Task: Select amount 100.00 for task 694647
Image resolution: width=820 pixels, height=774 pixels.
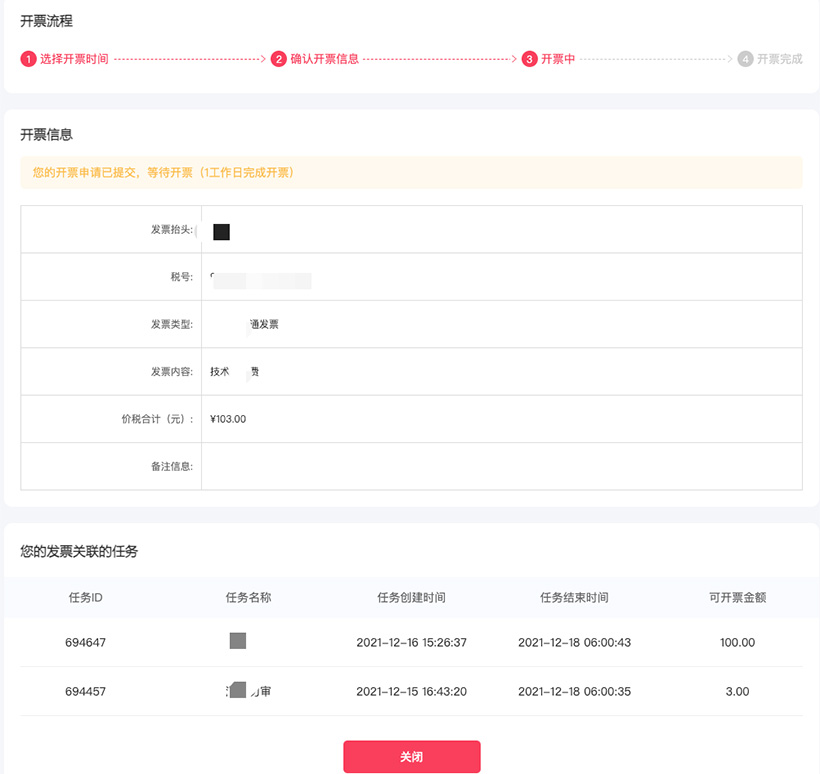Action: (737, 642)
